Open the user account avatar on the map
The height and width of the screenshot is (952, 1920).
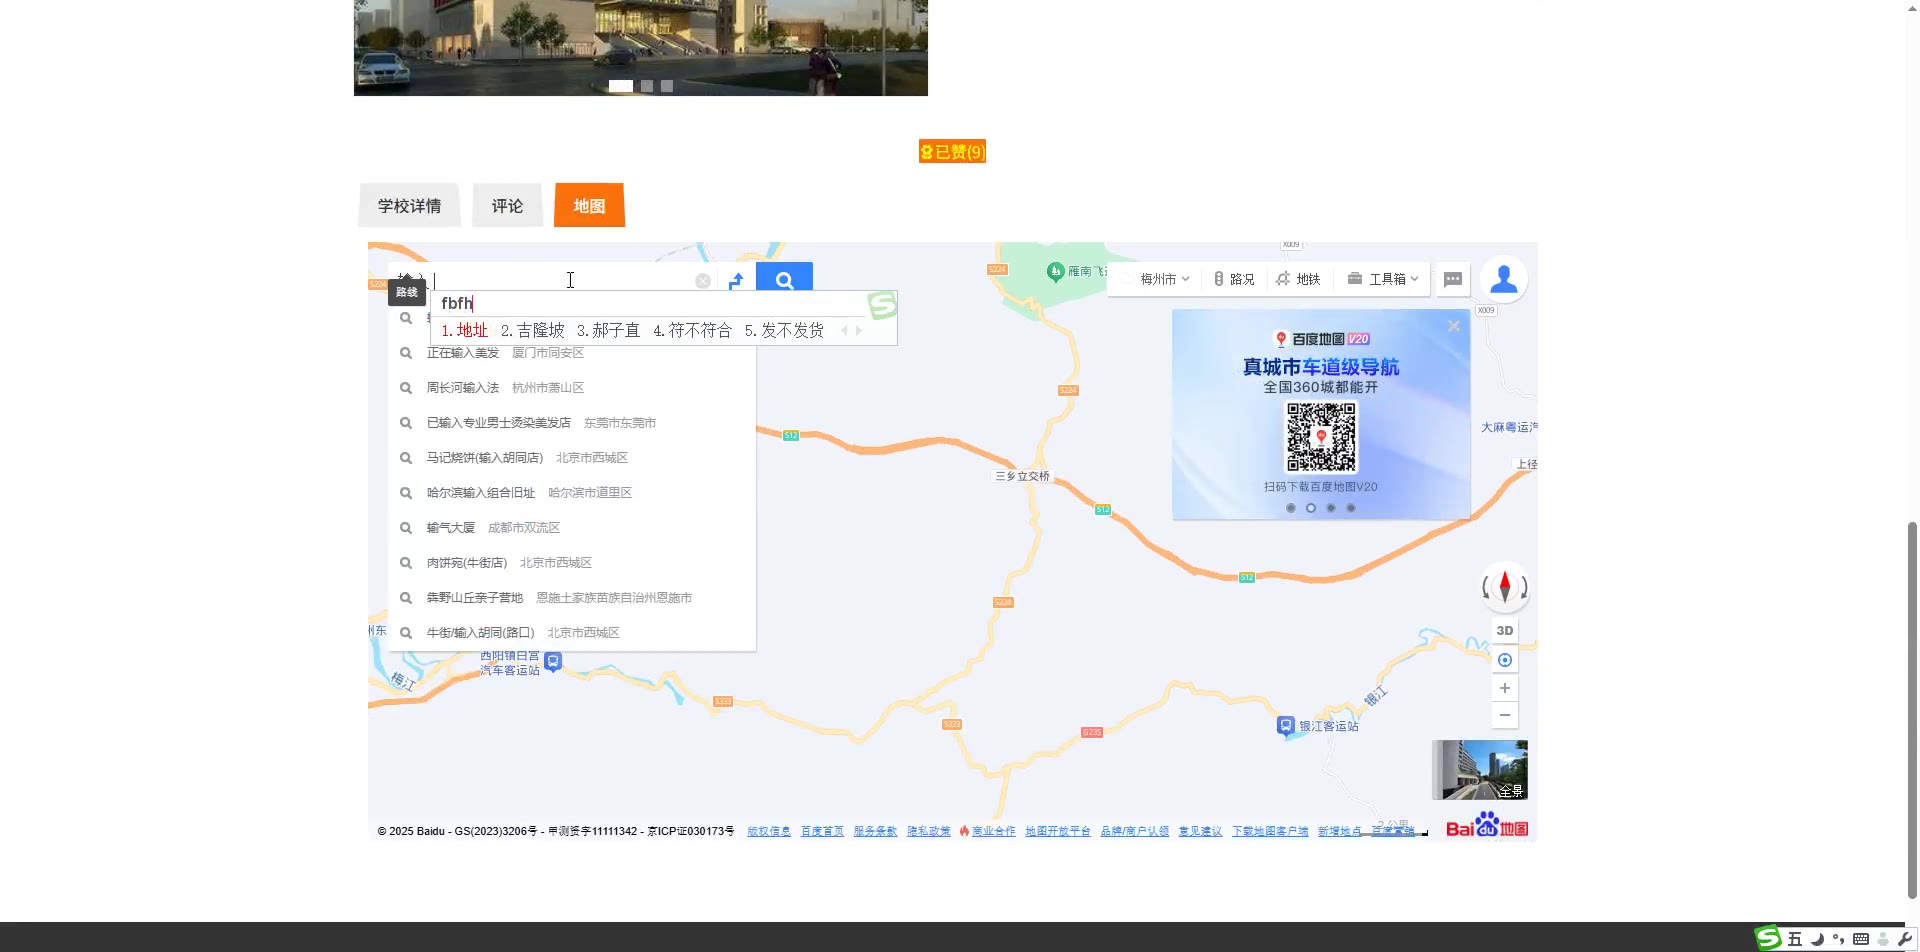point(1504,280)
